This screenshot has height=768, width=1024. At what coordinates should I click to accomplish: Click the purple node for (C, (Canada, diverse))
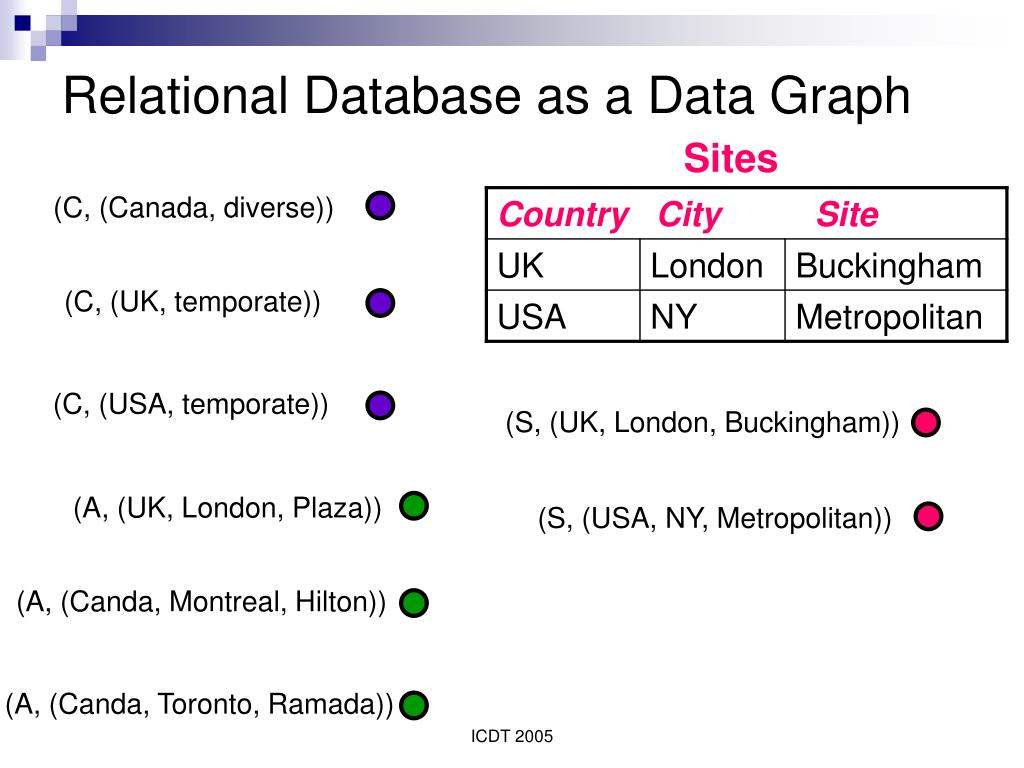tap(380, 206)
